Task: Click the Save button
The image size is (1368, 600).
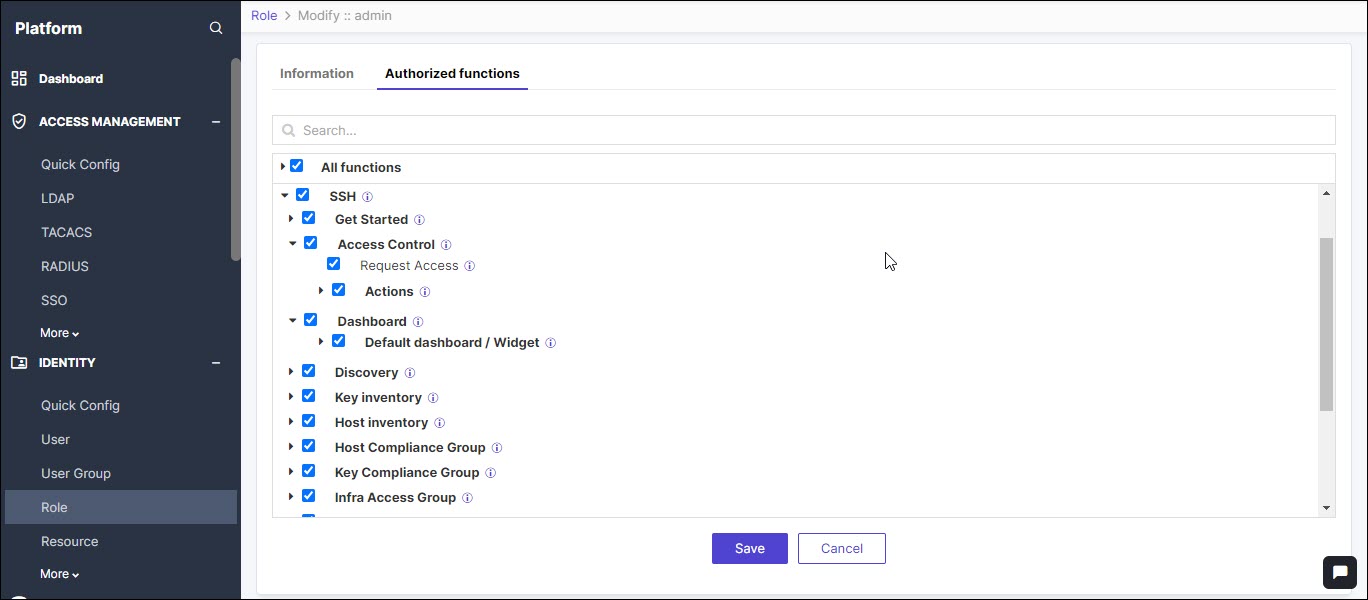Action: tap(750, 548)
